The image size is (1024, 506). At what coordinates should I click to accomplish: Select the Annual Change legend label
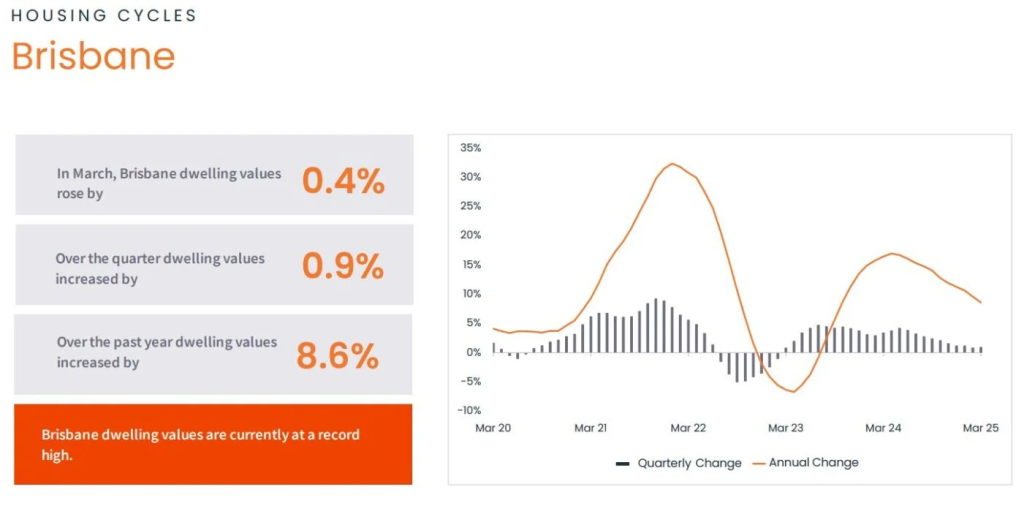[x=813, y=463]
